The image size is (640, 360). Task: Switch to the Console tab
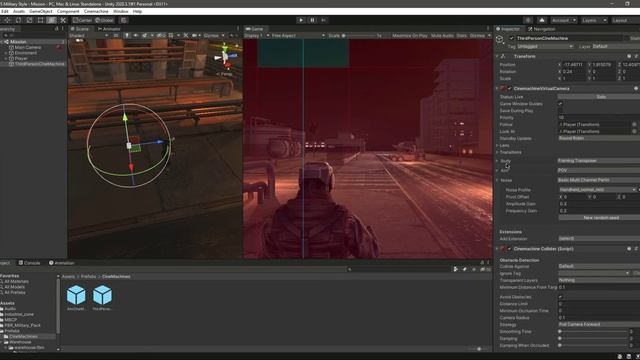[29, 263]
